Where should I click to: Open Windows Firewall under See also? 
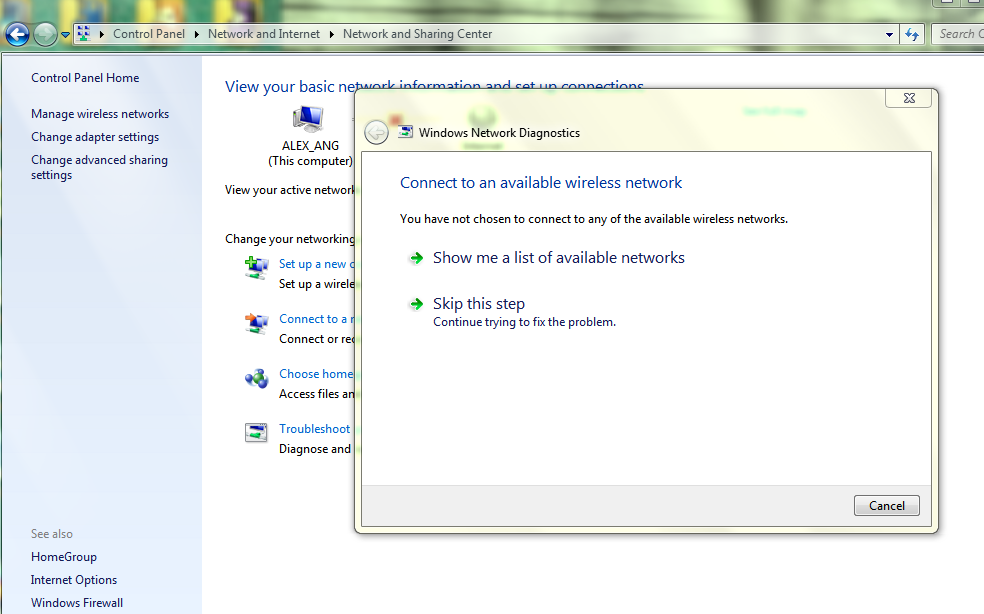[77, 603]
